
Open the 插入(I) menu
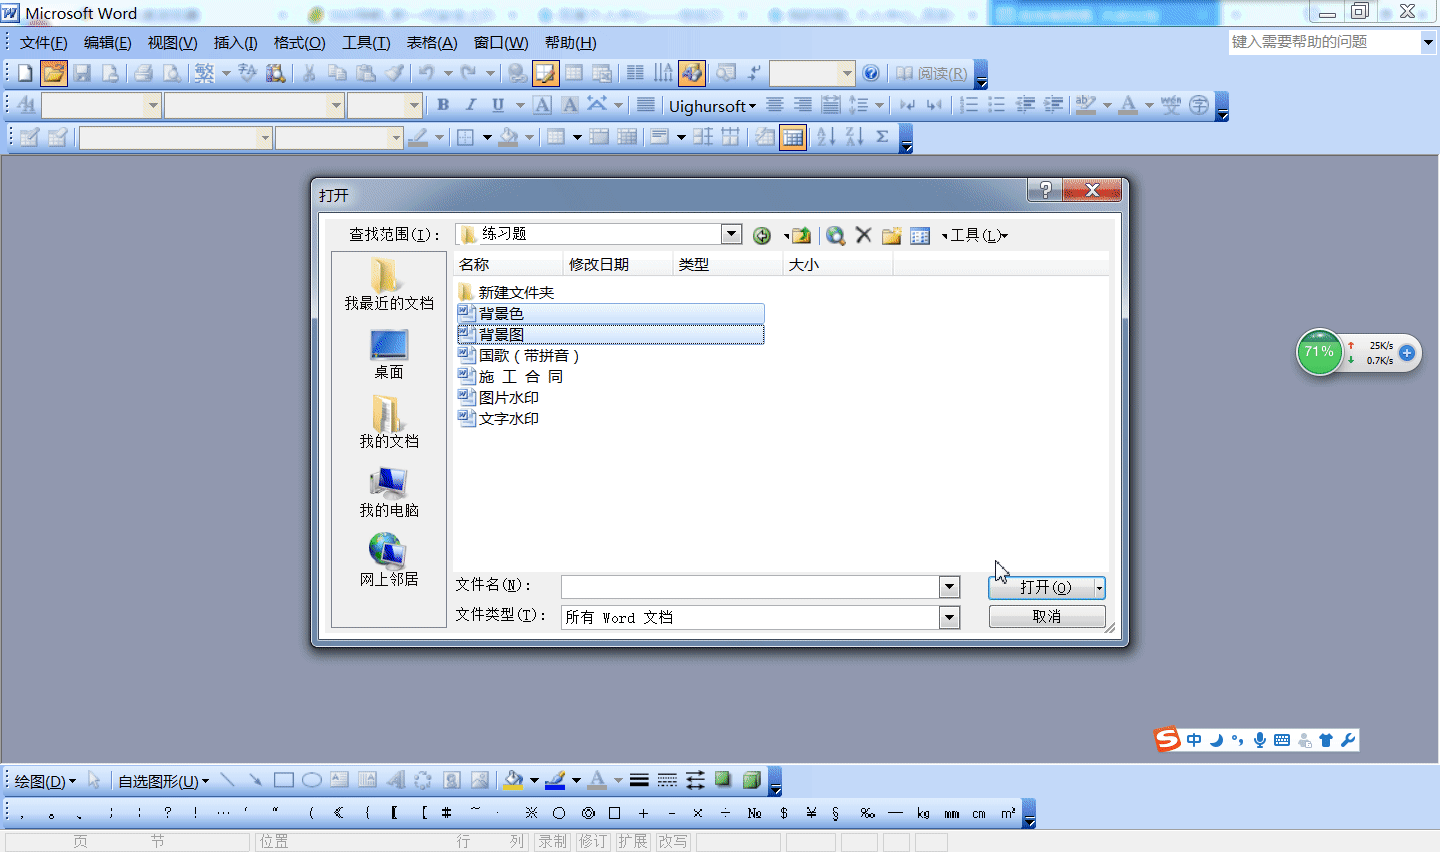[235, 42]
